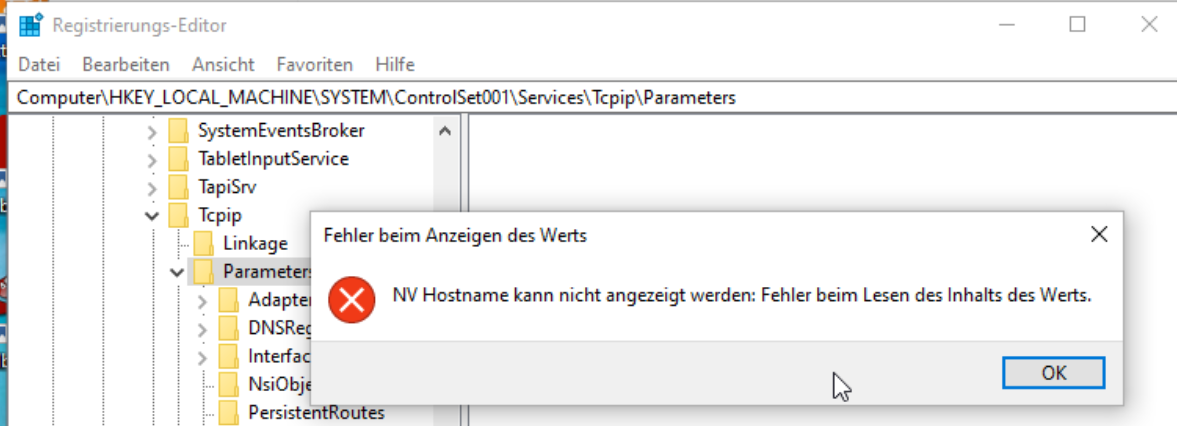Click the tree scrollbar up arrow

pos(444,131)
